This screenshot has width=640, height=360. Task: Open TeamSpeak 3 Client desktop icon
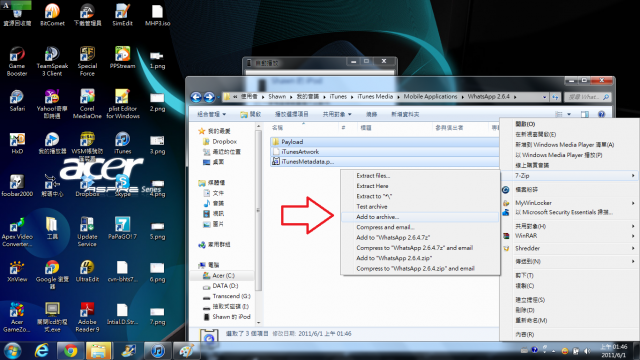[x=52, y=61]
